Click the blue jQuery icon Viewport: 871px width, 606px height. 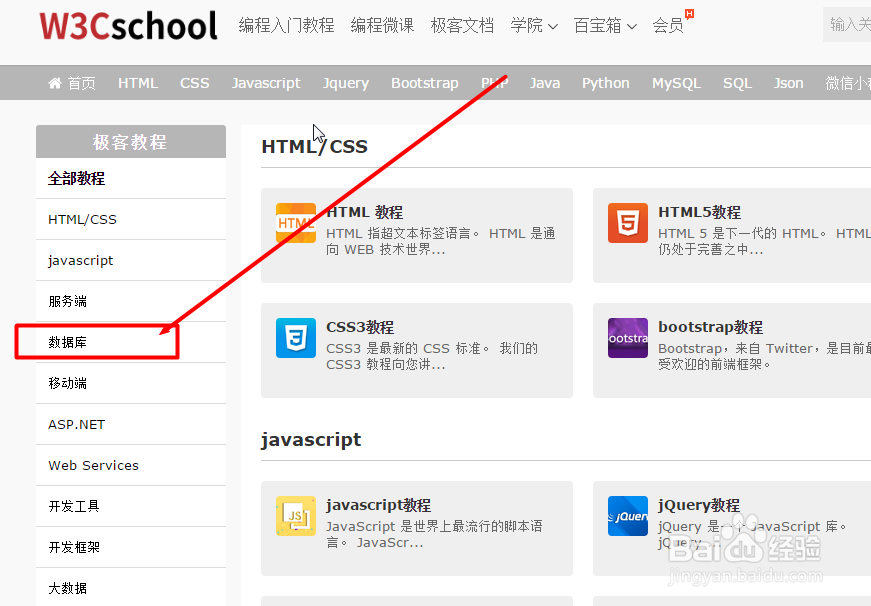coord(627,516)
